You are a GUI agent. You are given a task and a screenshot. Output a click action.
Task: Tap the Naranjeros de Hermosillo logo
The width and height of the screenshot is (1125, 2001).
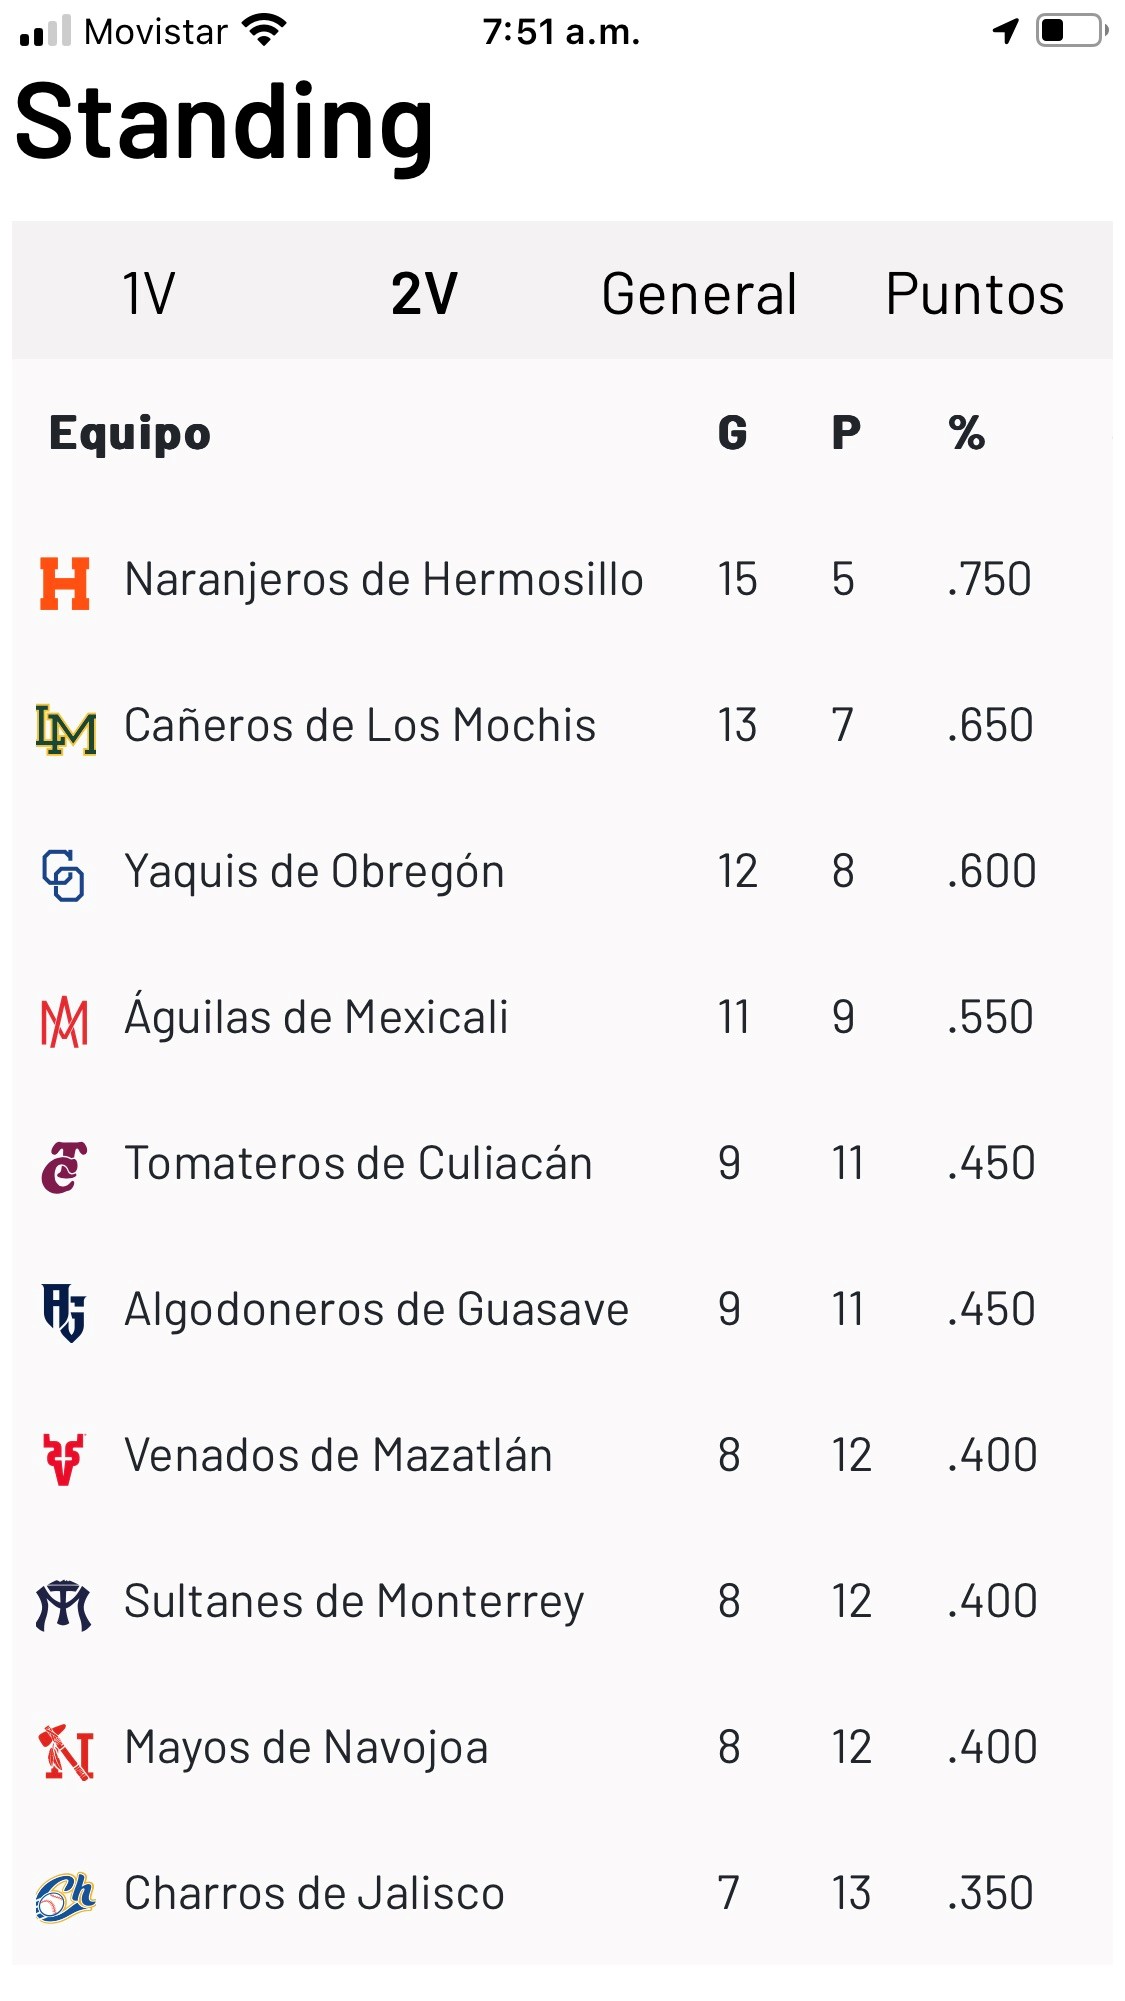[x=65, y=583]
